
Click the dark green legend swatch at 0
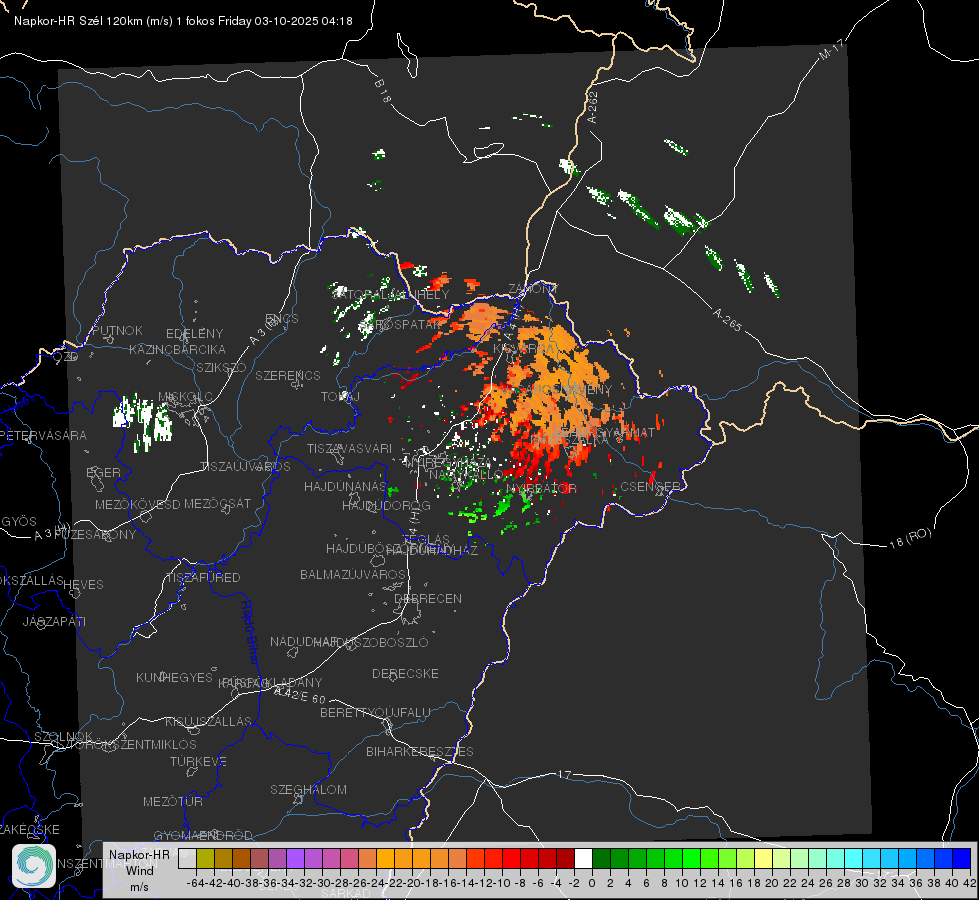(601, 858)
